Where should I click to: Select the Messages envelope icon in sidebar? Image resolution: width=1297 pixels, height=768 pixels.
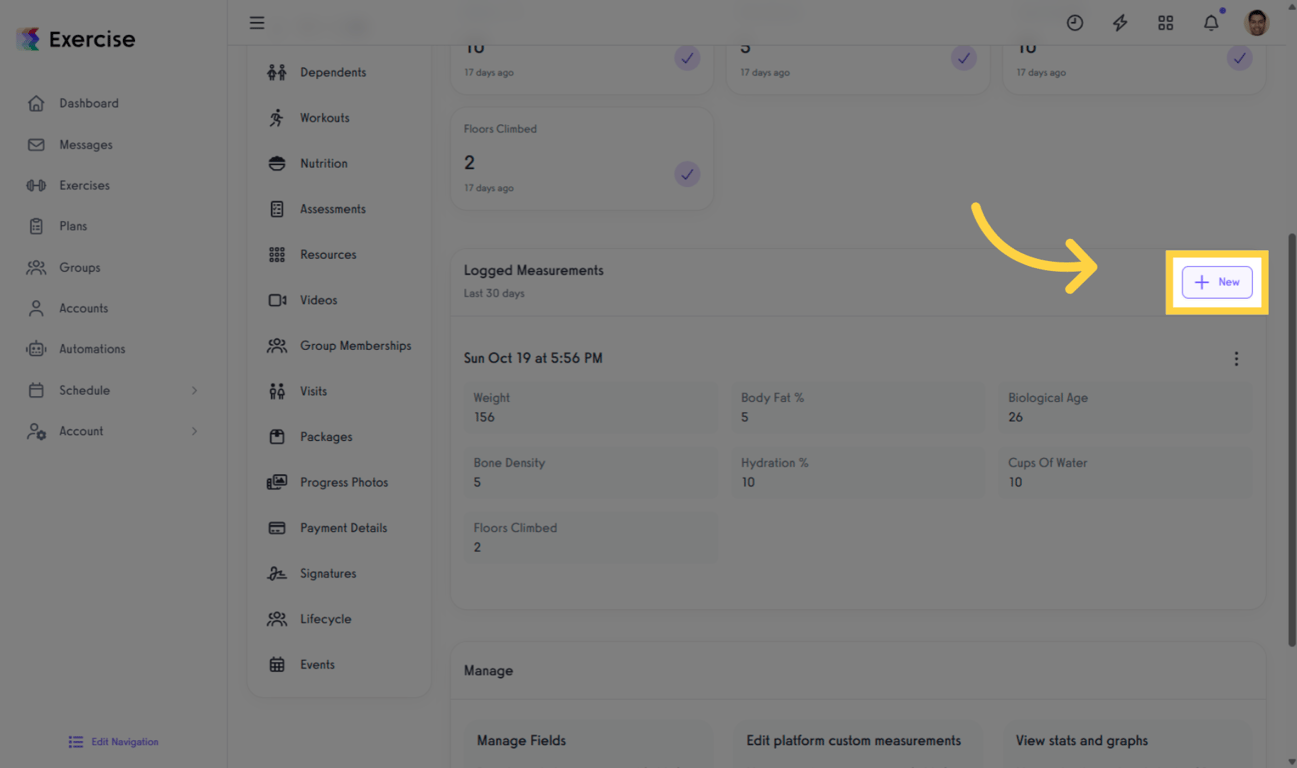point(35,144)
